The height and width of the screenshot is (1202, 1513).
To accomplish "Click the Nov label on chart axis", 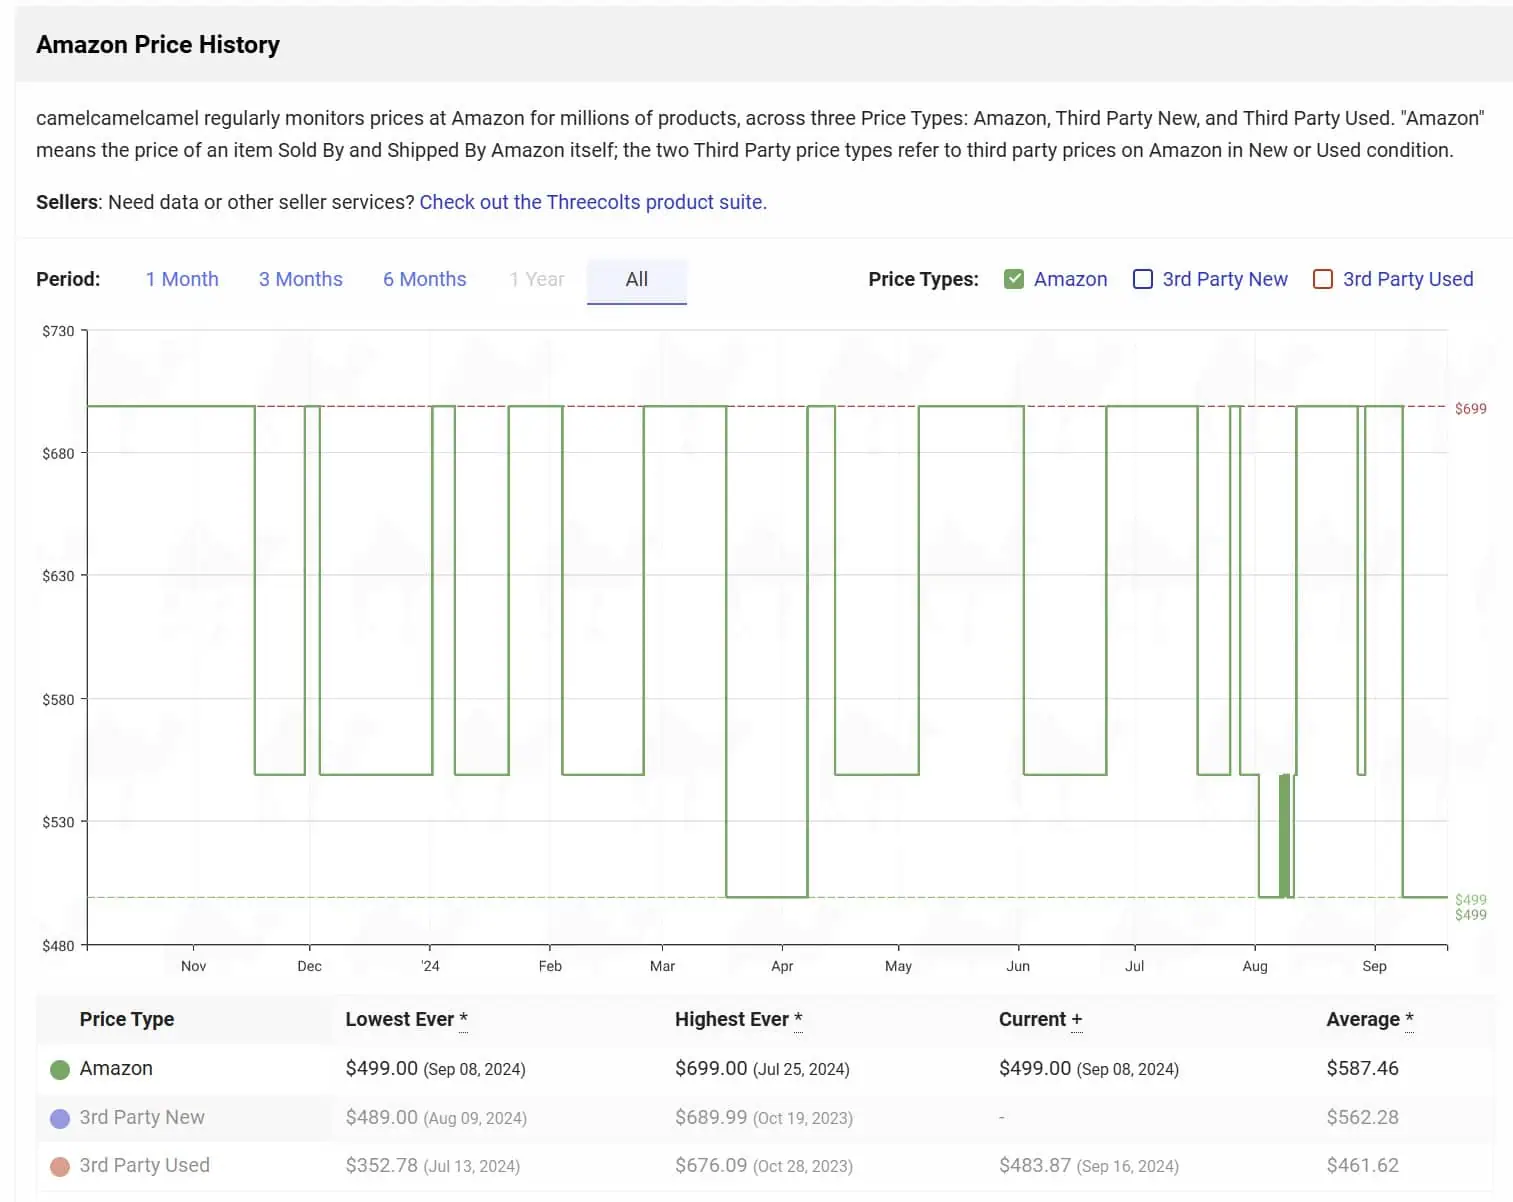I will (x=193, y=966).
